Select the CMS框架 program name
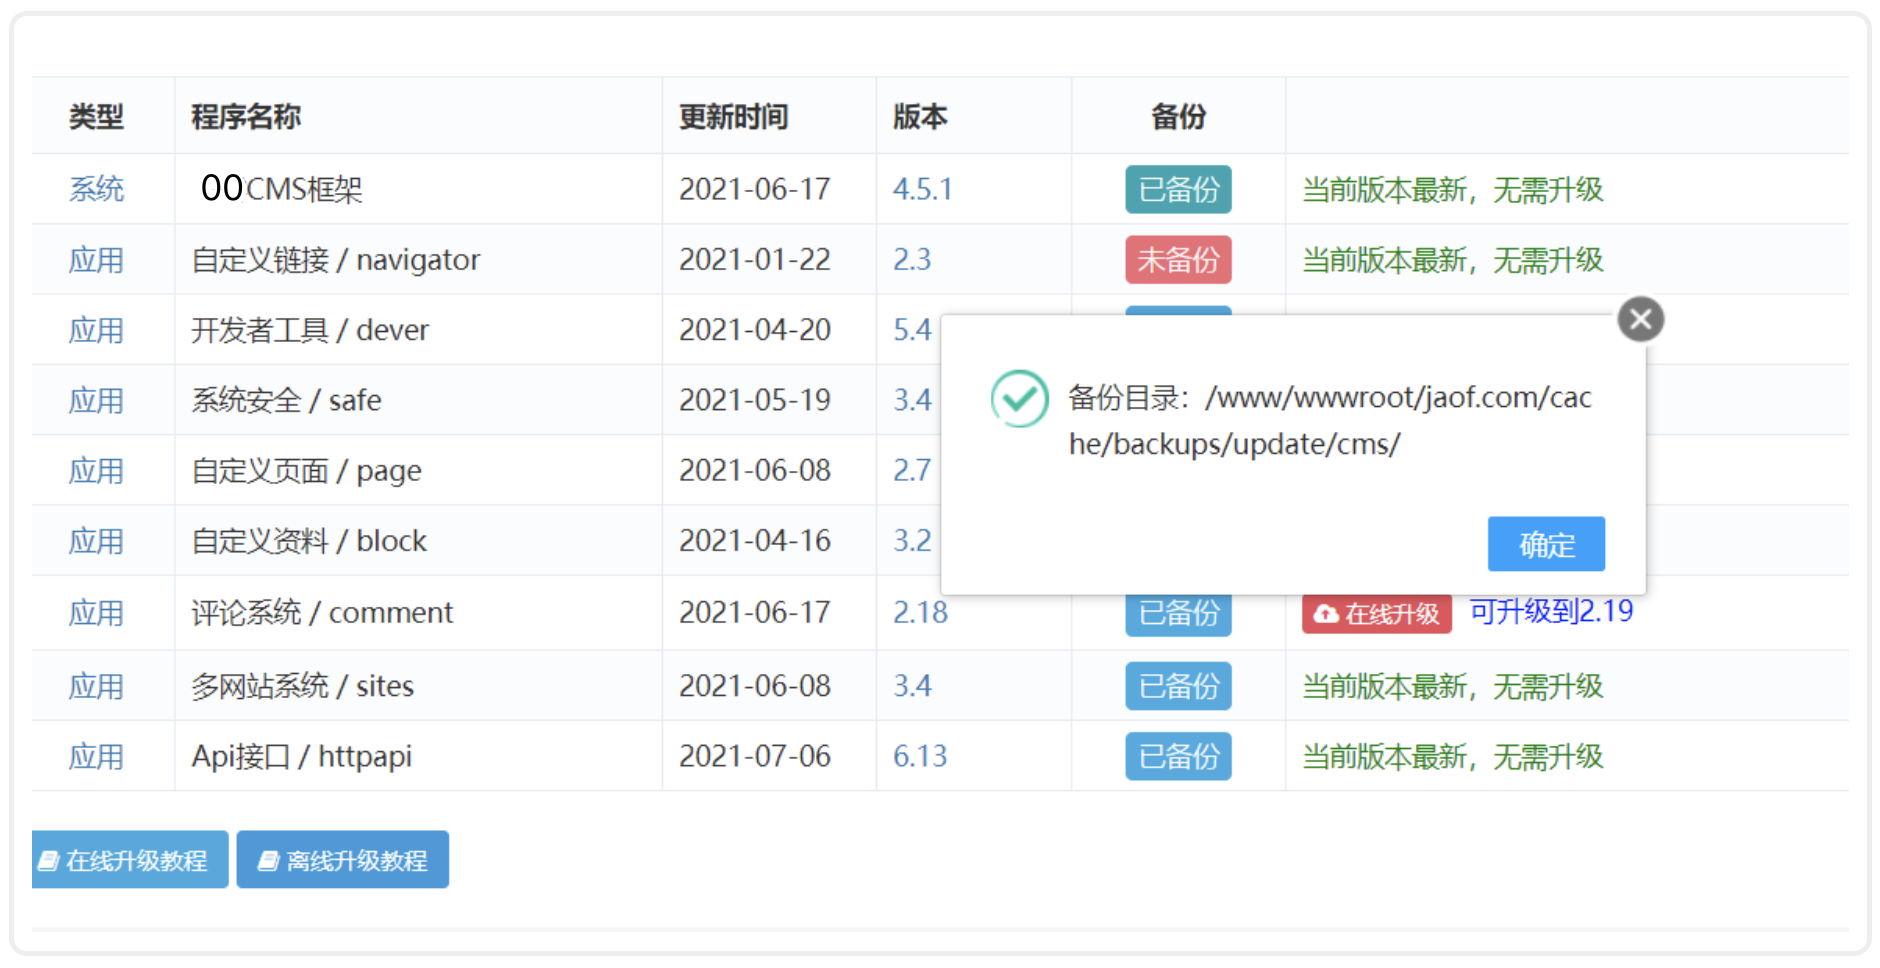The image size is (1880, 968). 282,189
